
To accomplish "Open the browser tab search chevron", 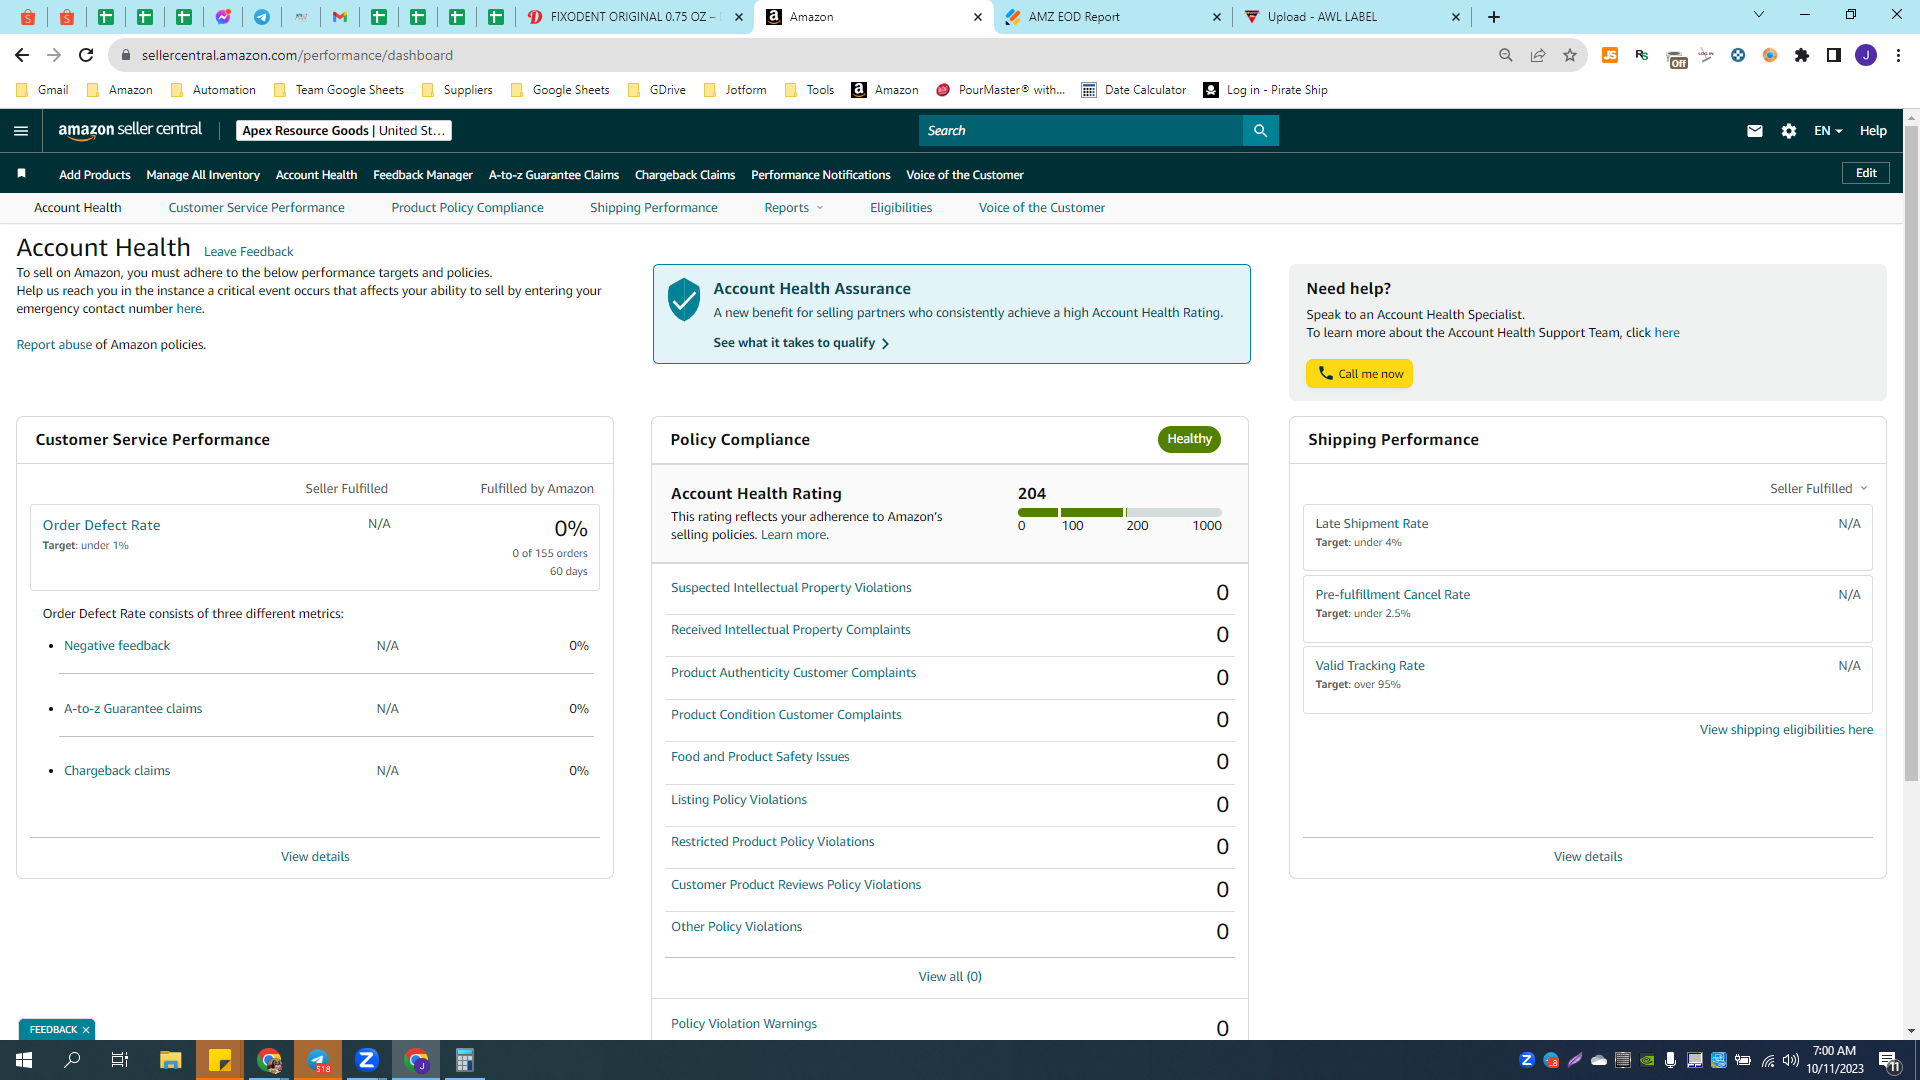I will 1759,15.
